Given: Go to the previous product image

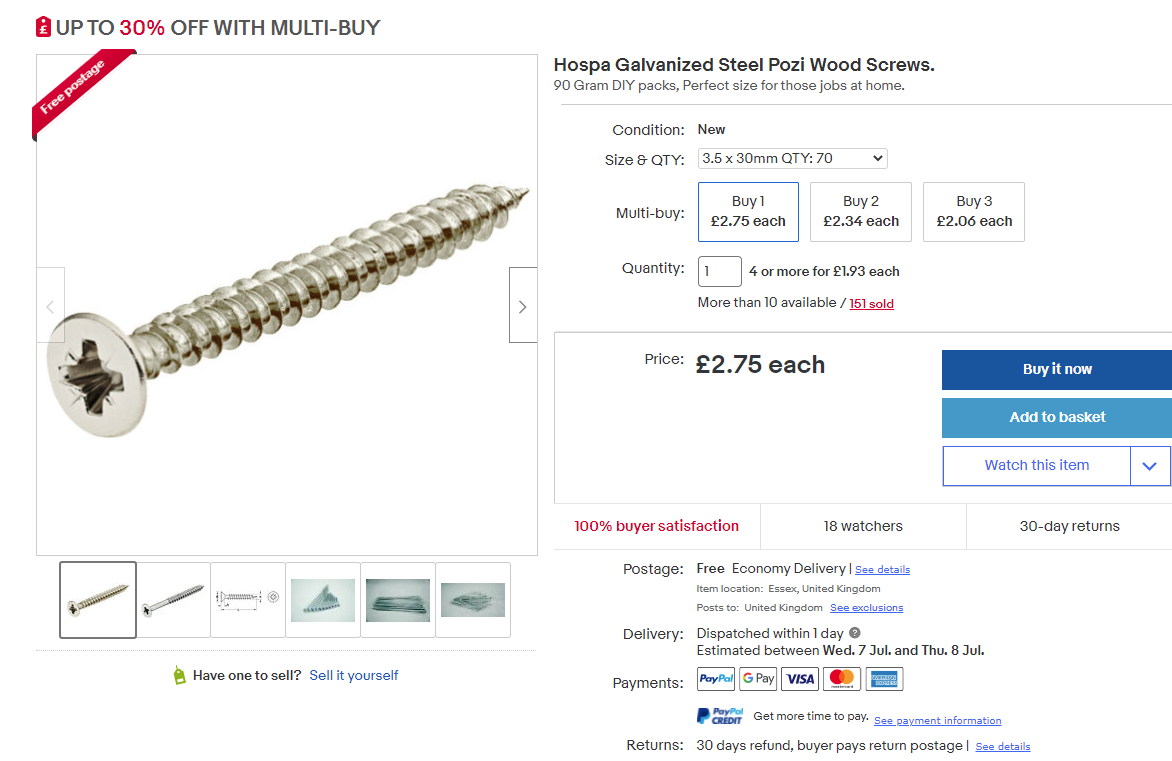Looking at the screenshot, I should (51, 306).
